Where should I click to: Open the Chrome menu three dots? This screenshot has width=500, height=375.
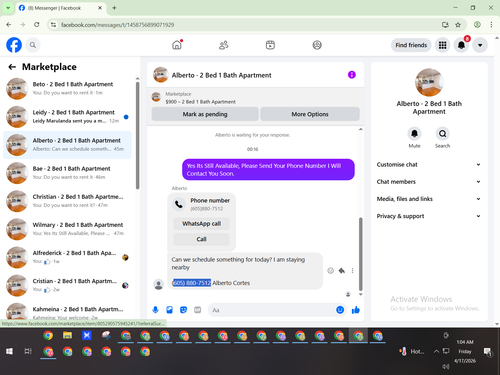(x=491, y=25)
